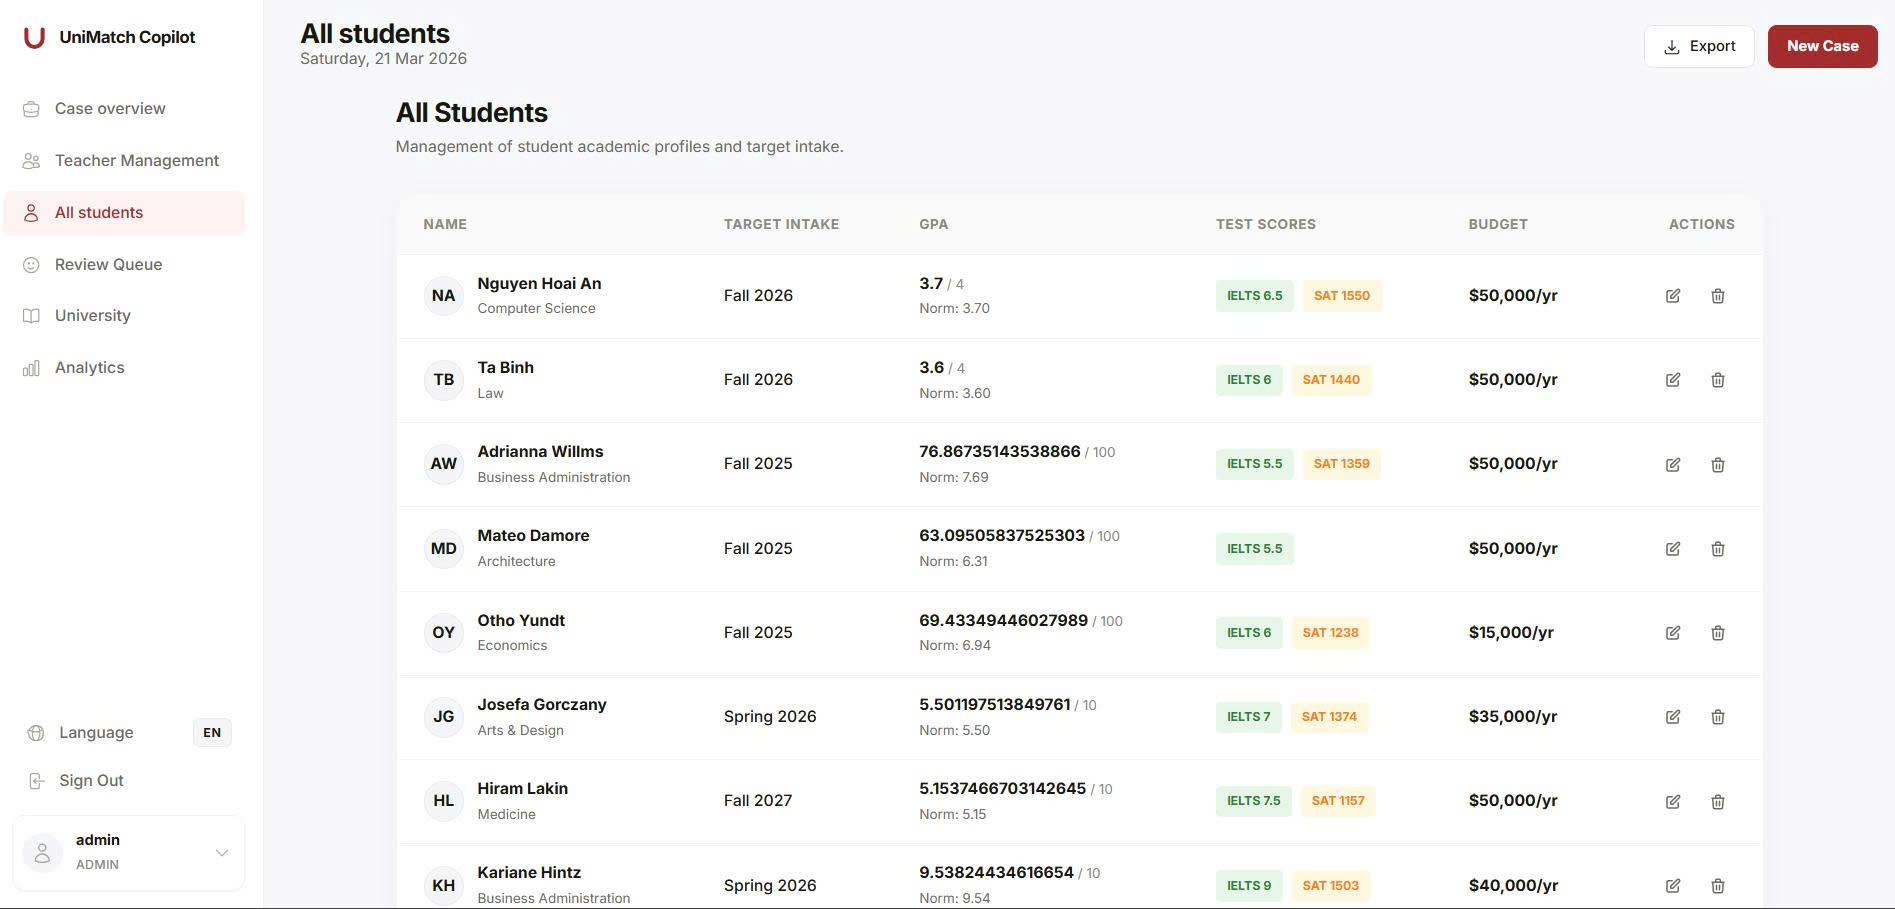Click Sign Out
This screenshot has height=909, width=1895.
click(x=91, y=781)
